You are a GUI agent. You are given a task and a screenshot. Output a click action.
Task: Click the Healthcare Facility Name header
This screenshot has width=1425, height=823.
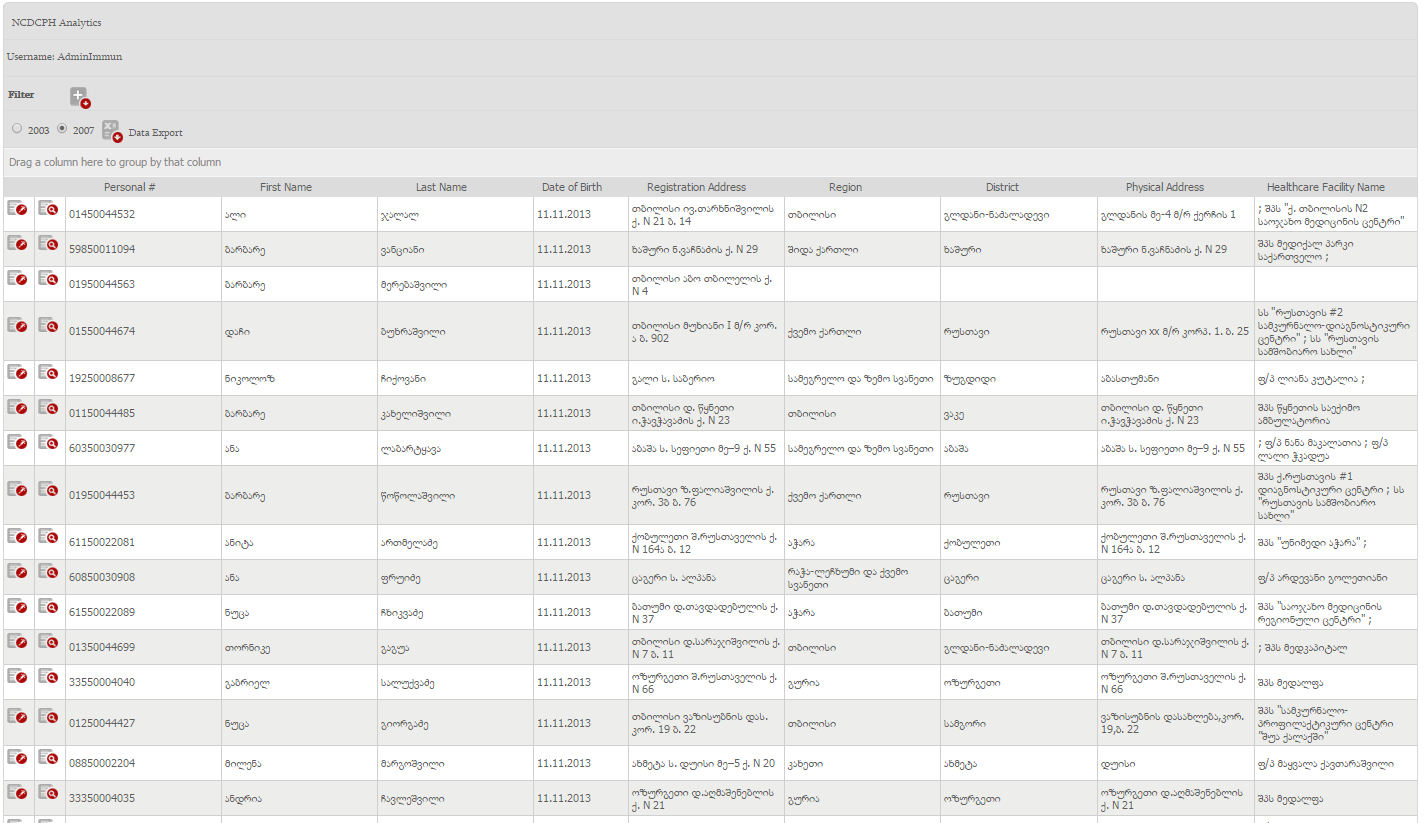click(x=1325, y=187)
